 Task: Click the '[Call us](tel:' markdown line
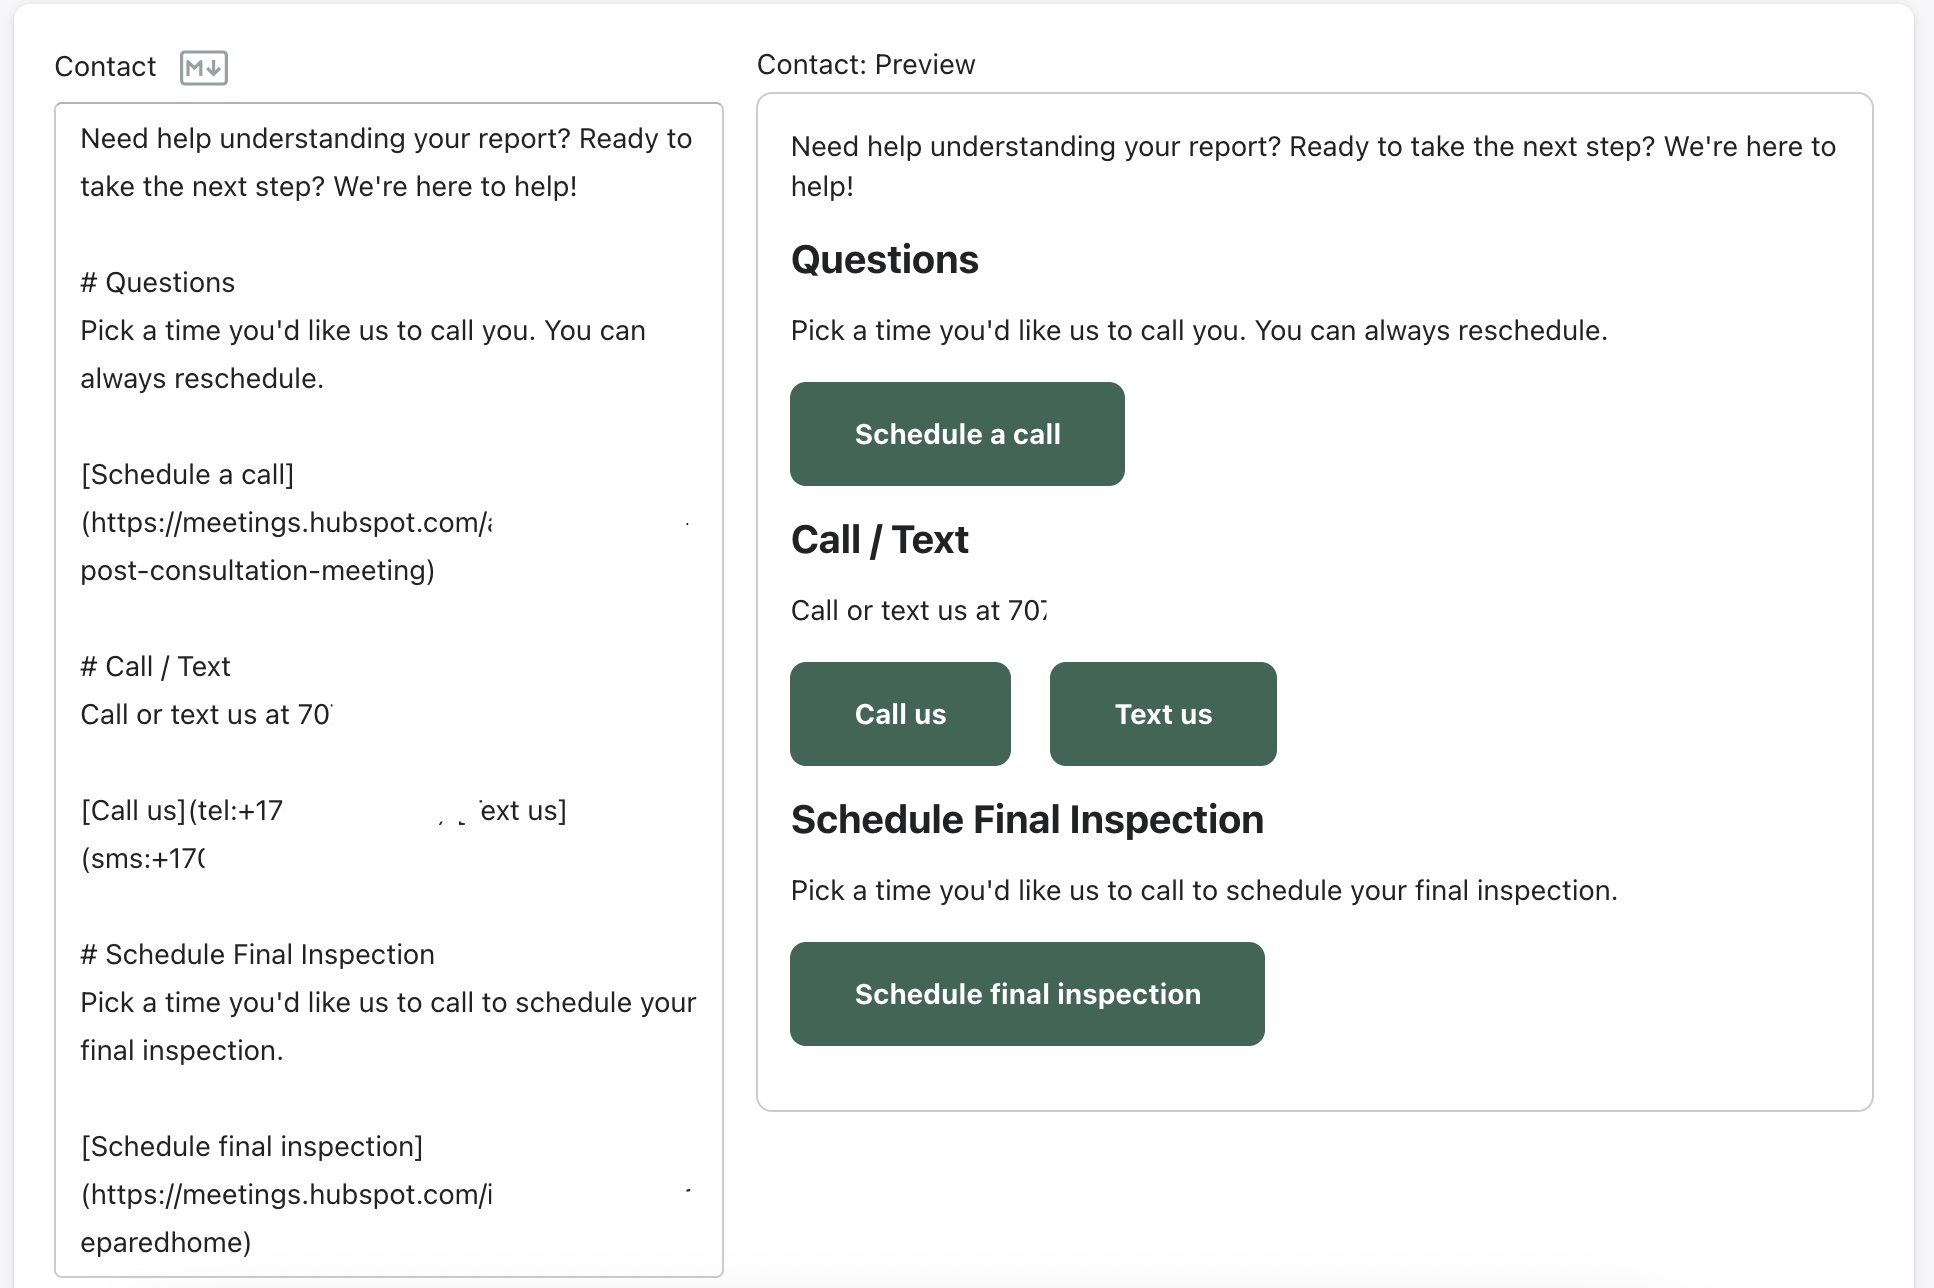point(182,810)
